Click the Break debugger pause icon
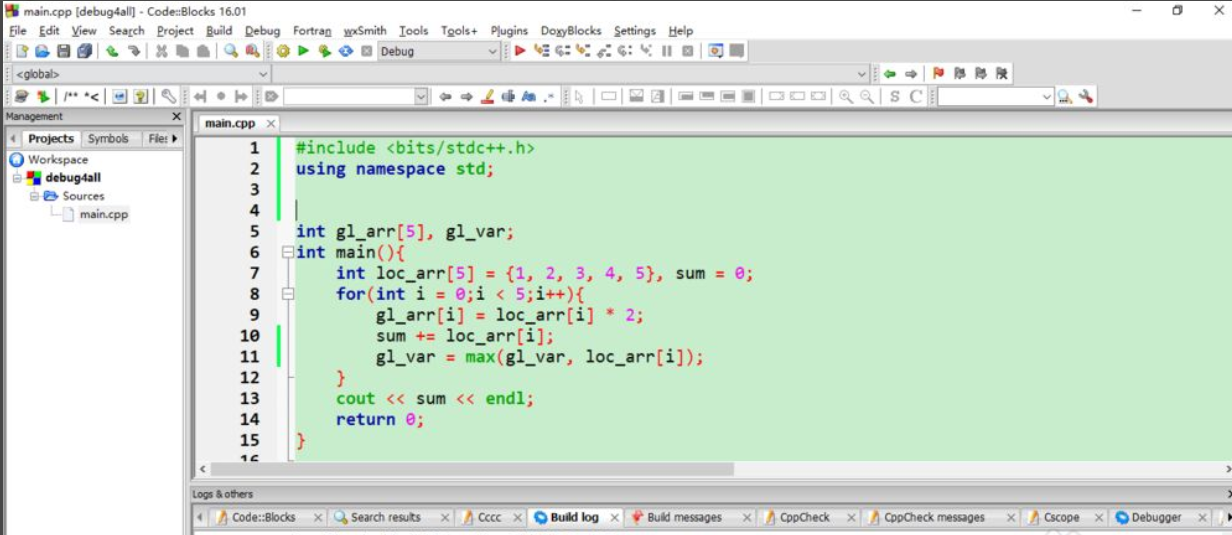The width and height of the screenshot is (1232, 535). click(x=667, y=51)
